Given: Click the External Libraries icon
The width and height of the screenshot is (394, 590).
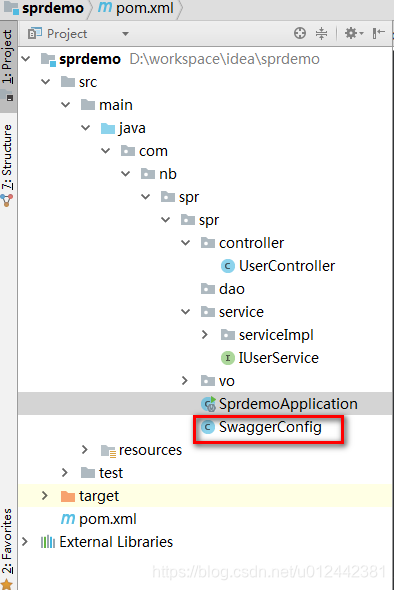Looking at the screenshot, I should click(x=48, y=542).
